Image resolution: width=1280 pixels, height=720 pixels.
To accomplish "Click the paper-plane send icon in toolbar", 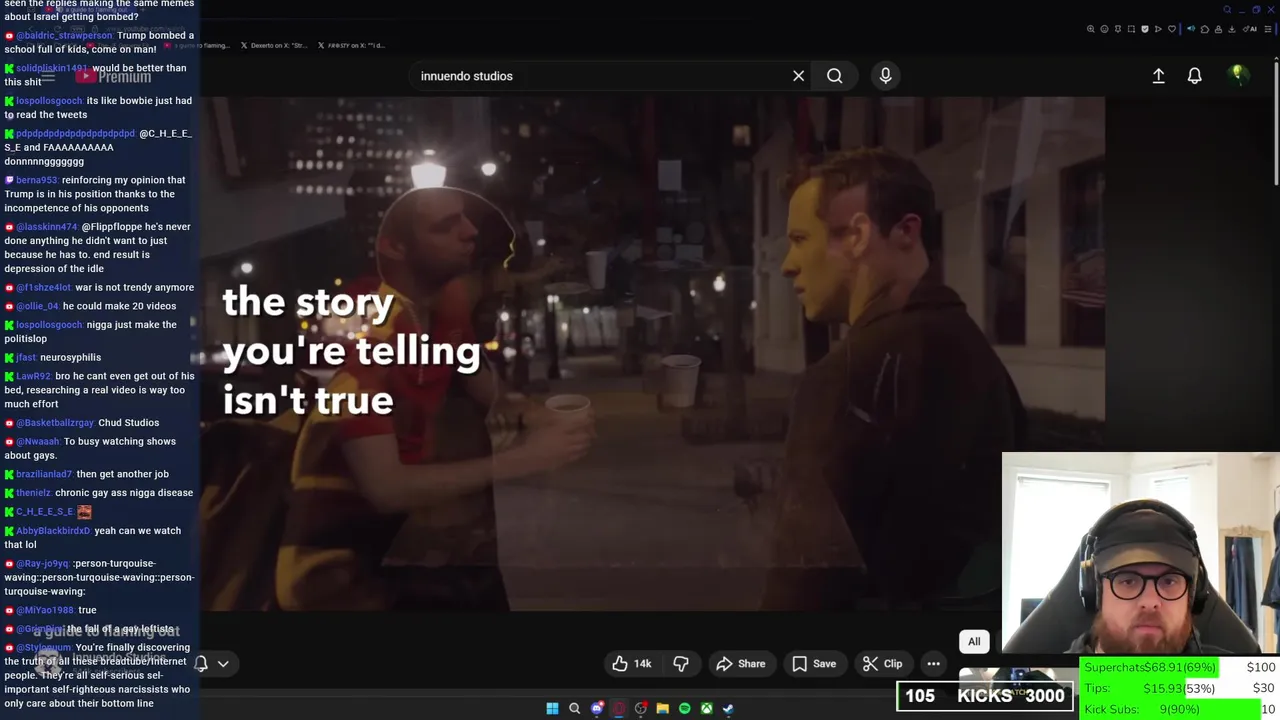I will [x=1158, y=29].
